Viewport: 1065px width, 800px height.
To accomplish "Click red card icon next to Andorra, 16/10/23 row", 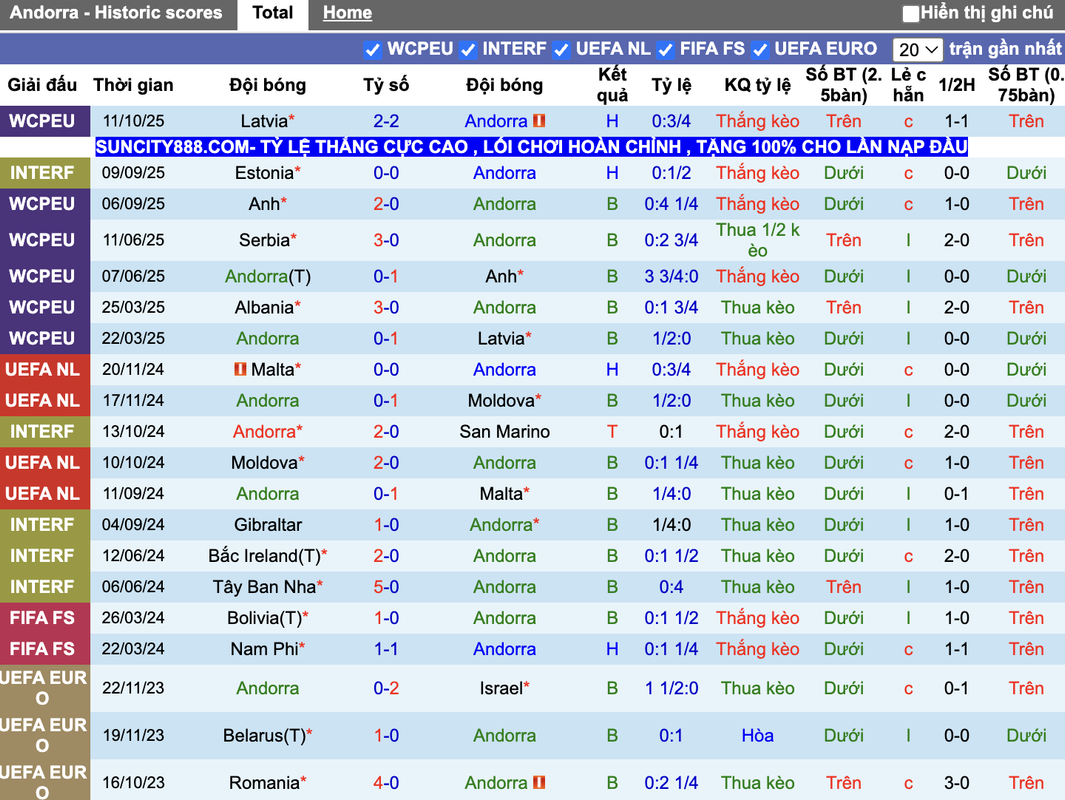I will (x=539, y=782).
